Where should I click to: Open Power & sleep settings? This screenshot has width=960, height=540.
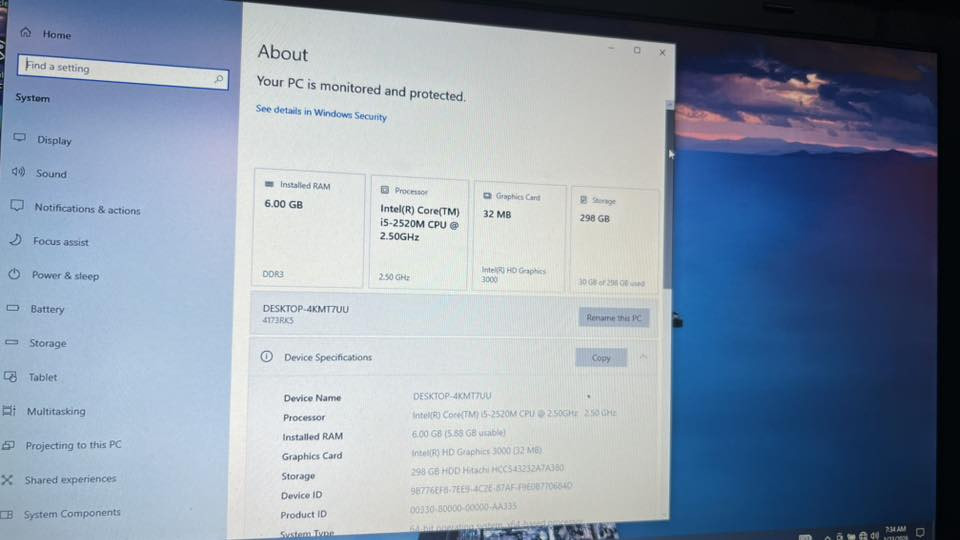65,276
